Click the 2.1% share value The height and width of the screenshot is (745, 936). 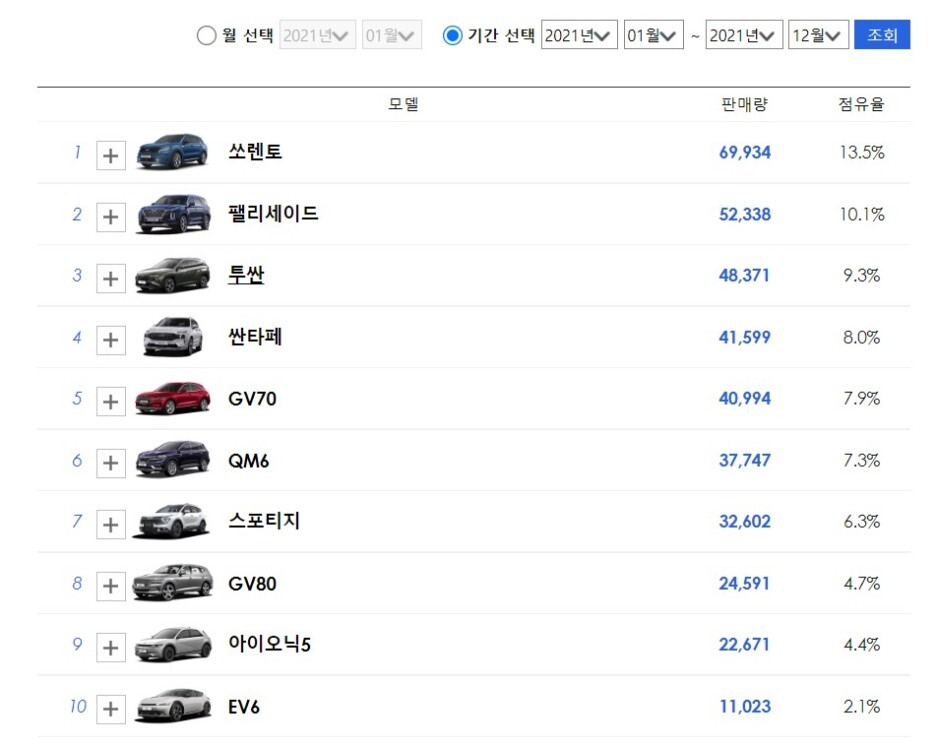(x=861, y=706)
